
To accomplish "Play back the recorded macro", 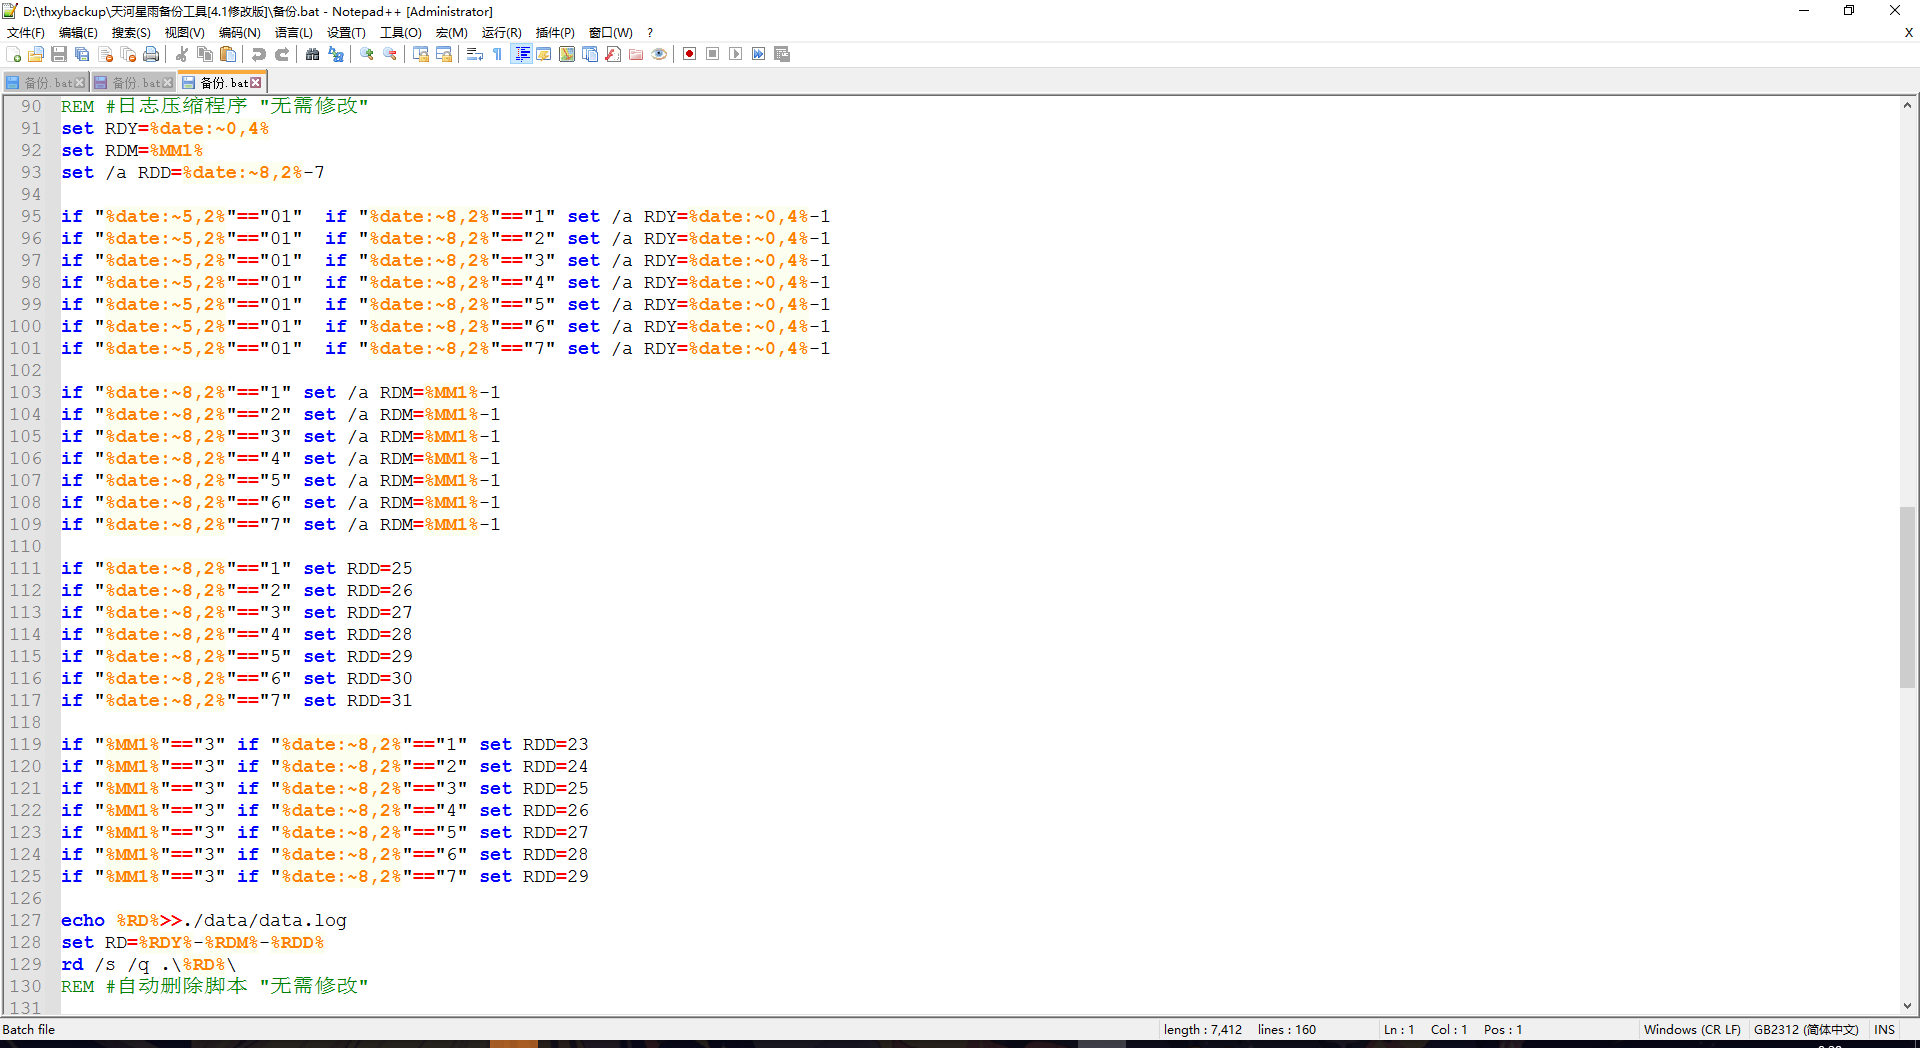I will click(x=736, y=54).
